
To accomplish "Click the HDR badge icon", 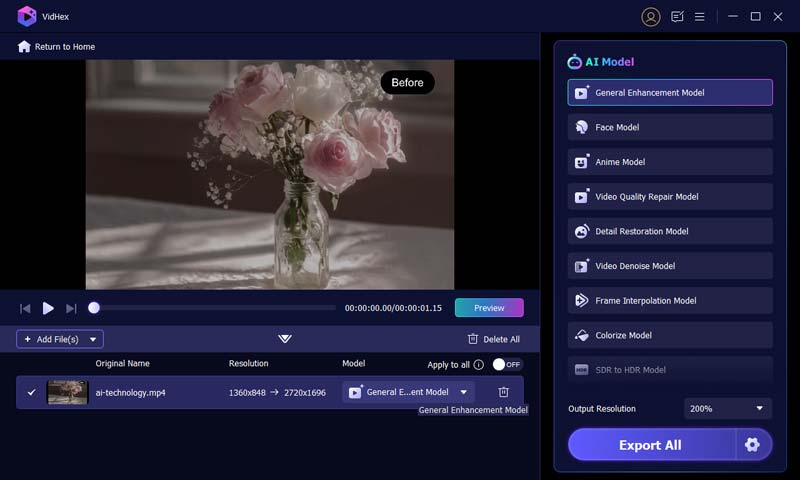I will point(582,370).
